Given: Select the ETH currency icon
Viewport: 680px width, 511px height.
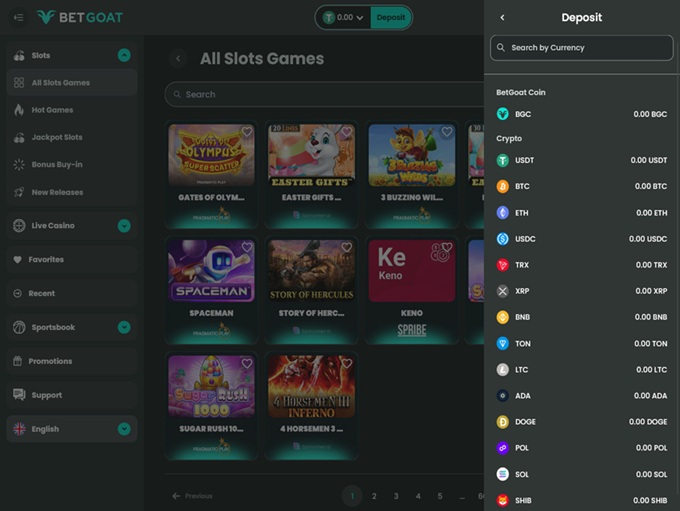Looking at the screenshot, I should [503, 212].
